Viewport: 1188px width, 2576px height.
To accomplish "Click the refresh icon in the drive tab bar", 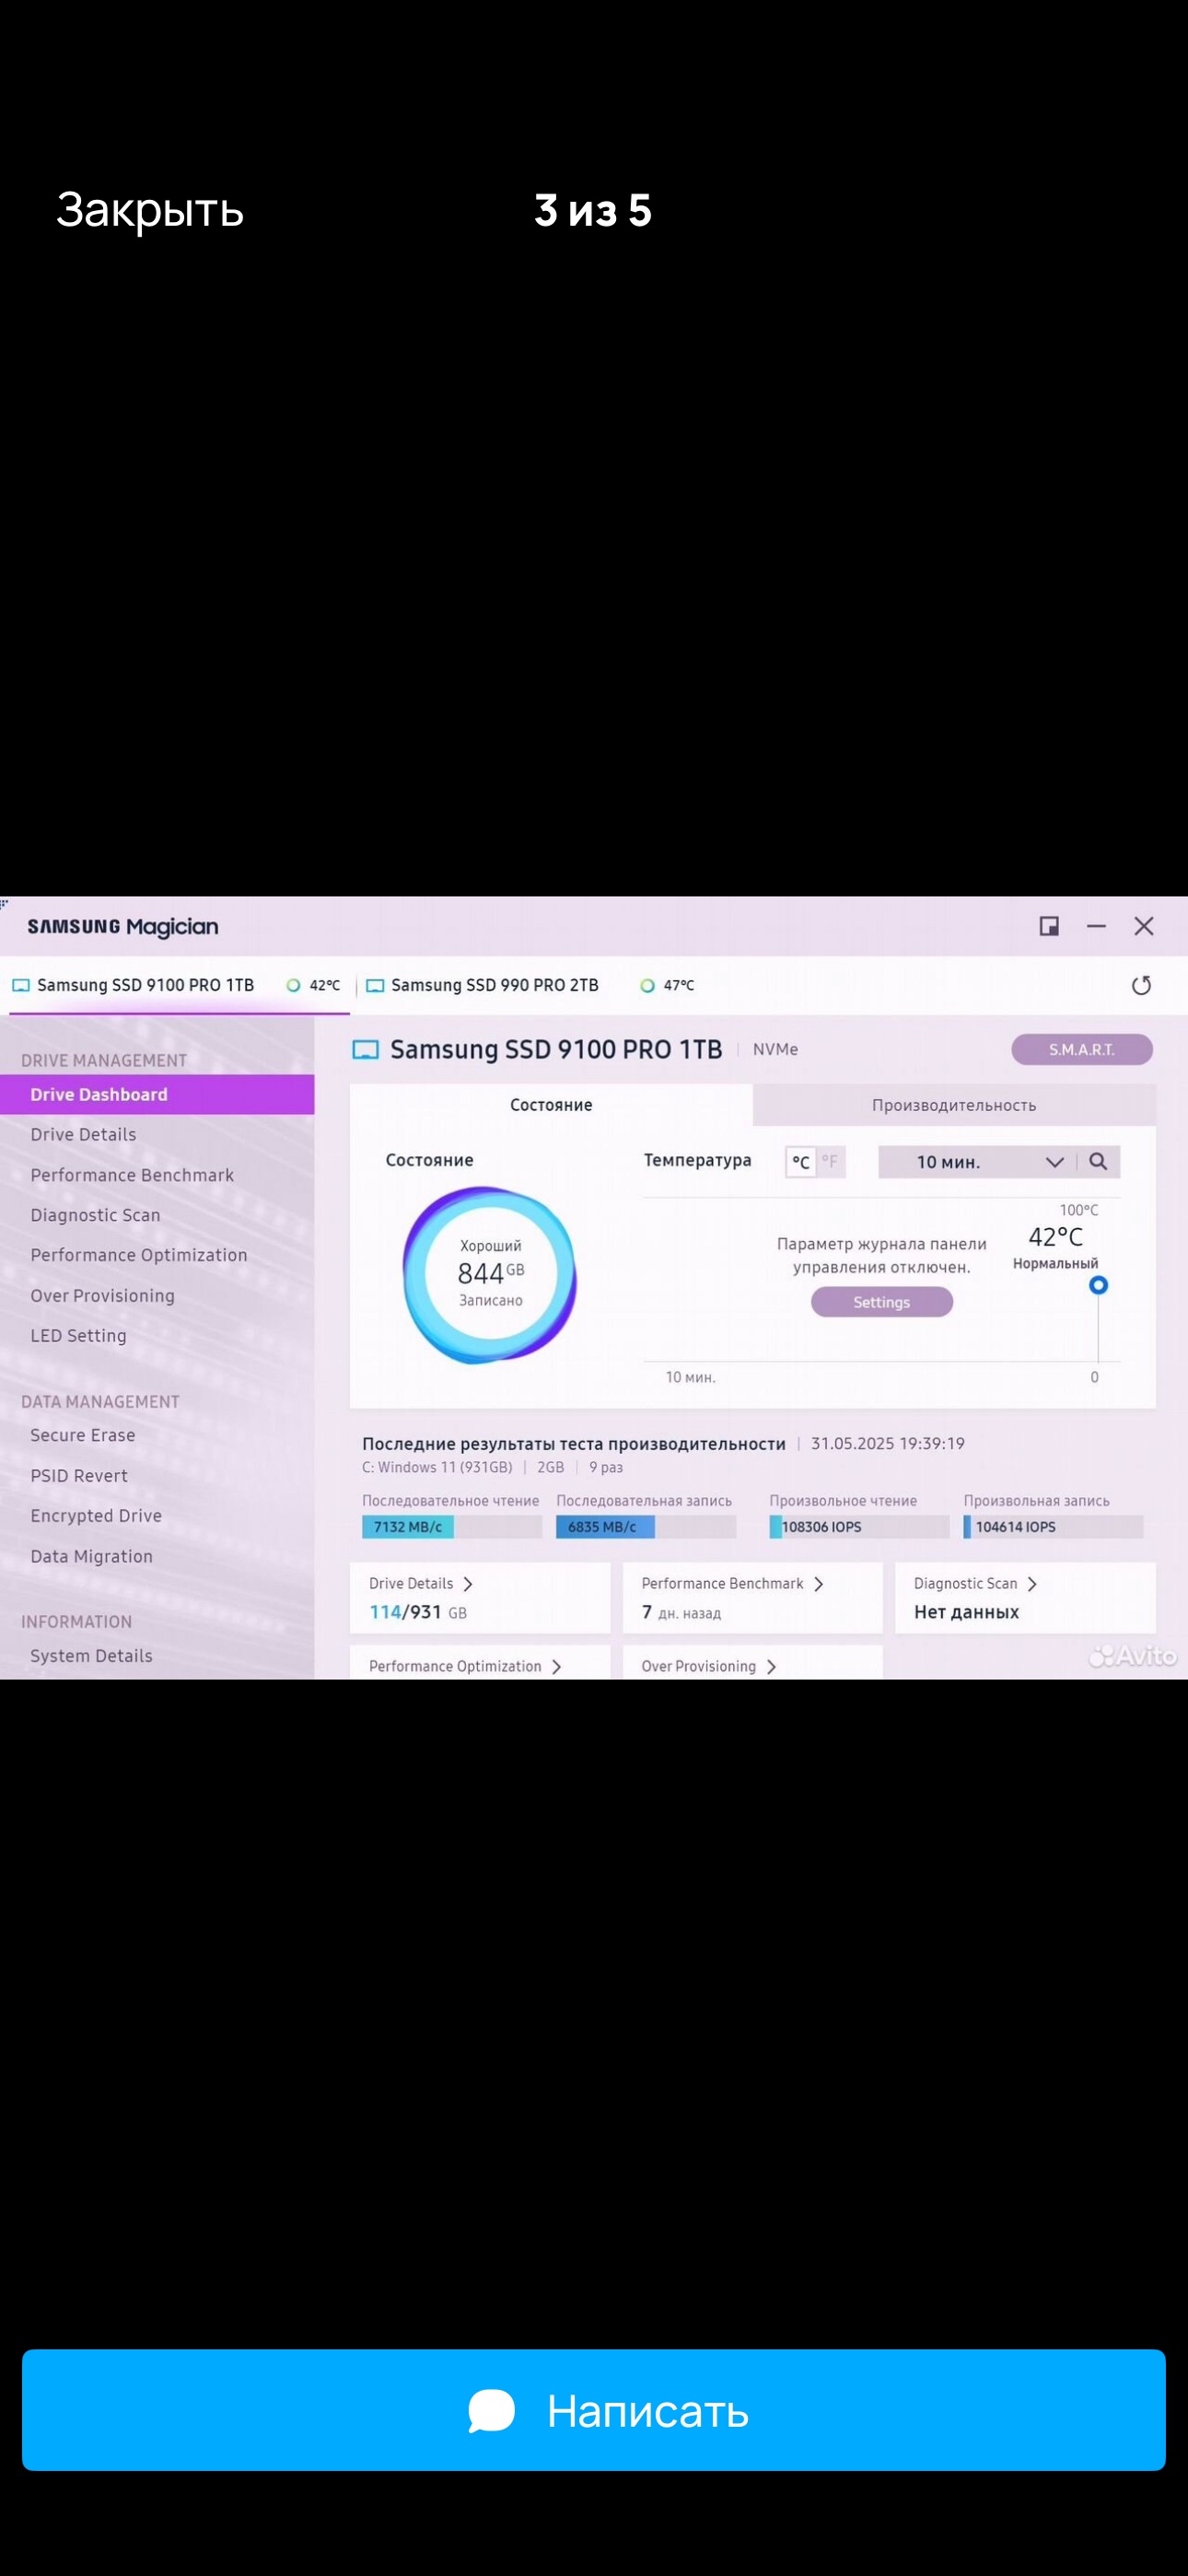I will coord(1141,985).
